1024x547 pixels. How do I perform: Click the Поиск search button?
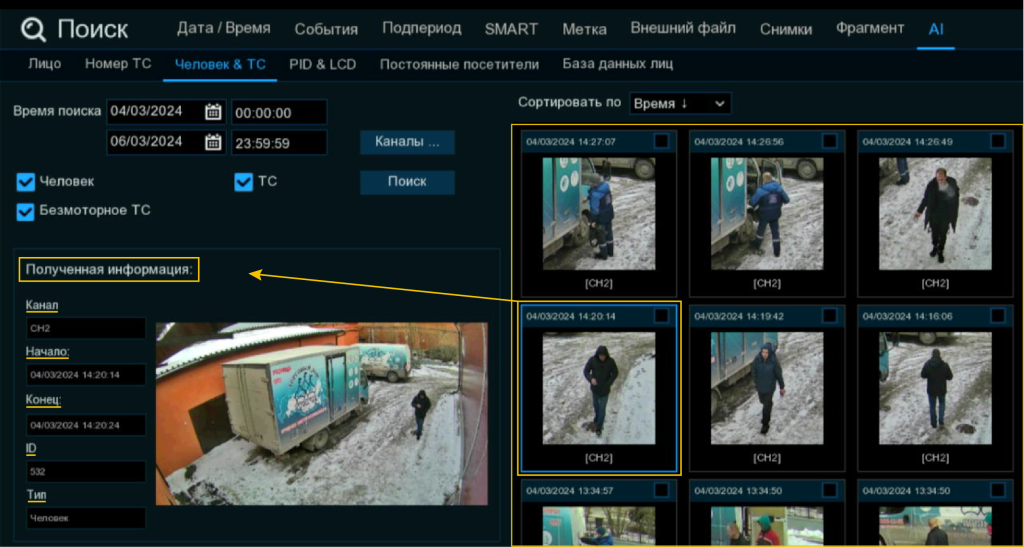coord(407,182)
